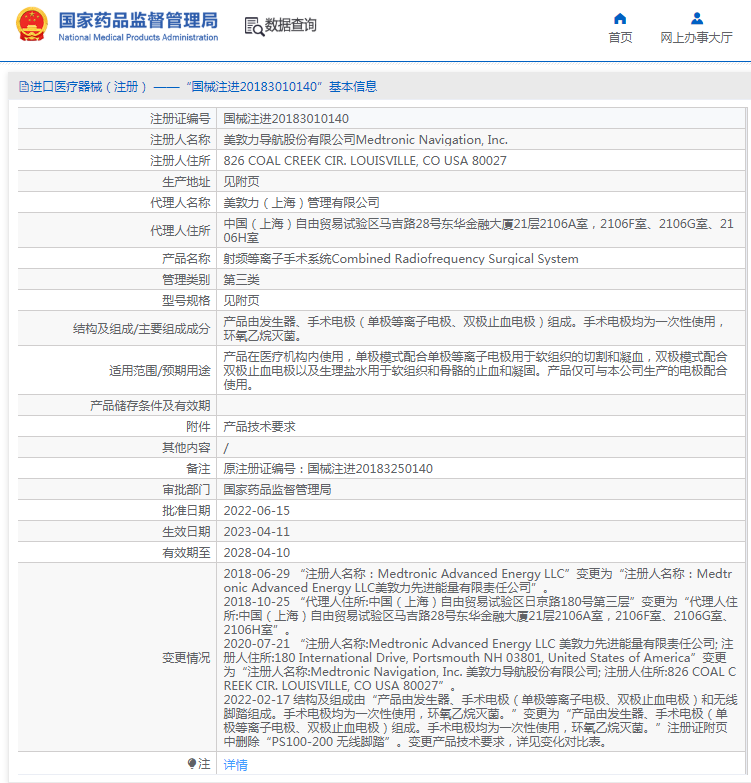751x783 pixels.
Task: Go to 首页 text link
Action: tap(620, 38)
